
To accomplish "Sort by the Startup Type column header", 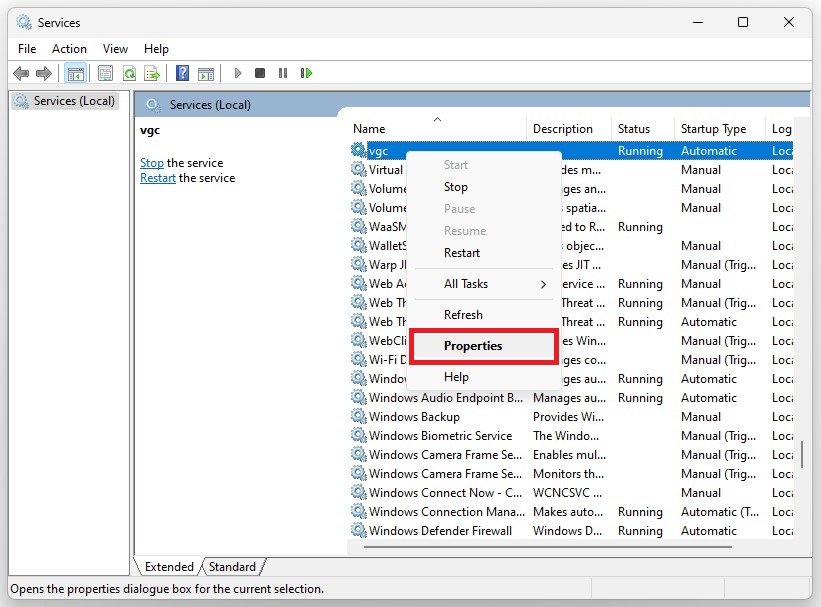I will [713, 129].
